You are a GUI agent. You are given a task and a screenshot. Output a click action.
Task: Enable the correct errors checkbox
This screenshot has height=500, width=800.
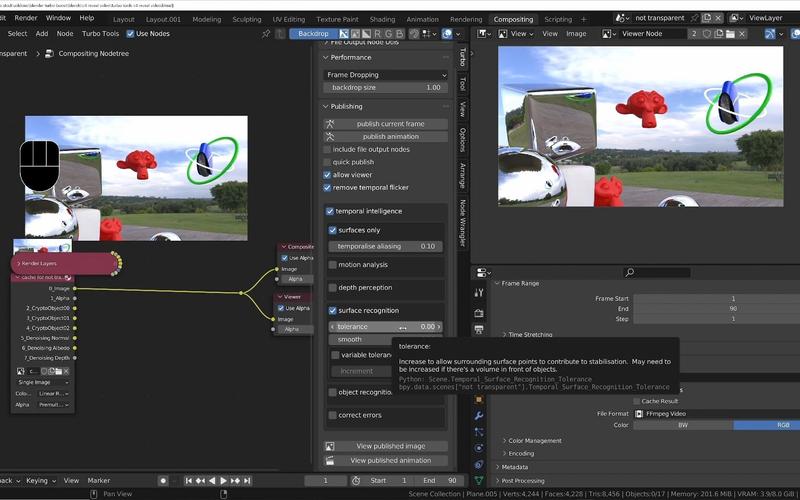[x=333, y=415]
